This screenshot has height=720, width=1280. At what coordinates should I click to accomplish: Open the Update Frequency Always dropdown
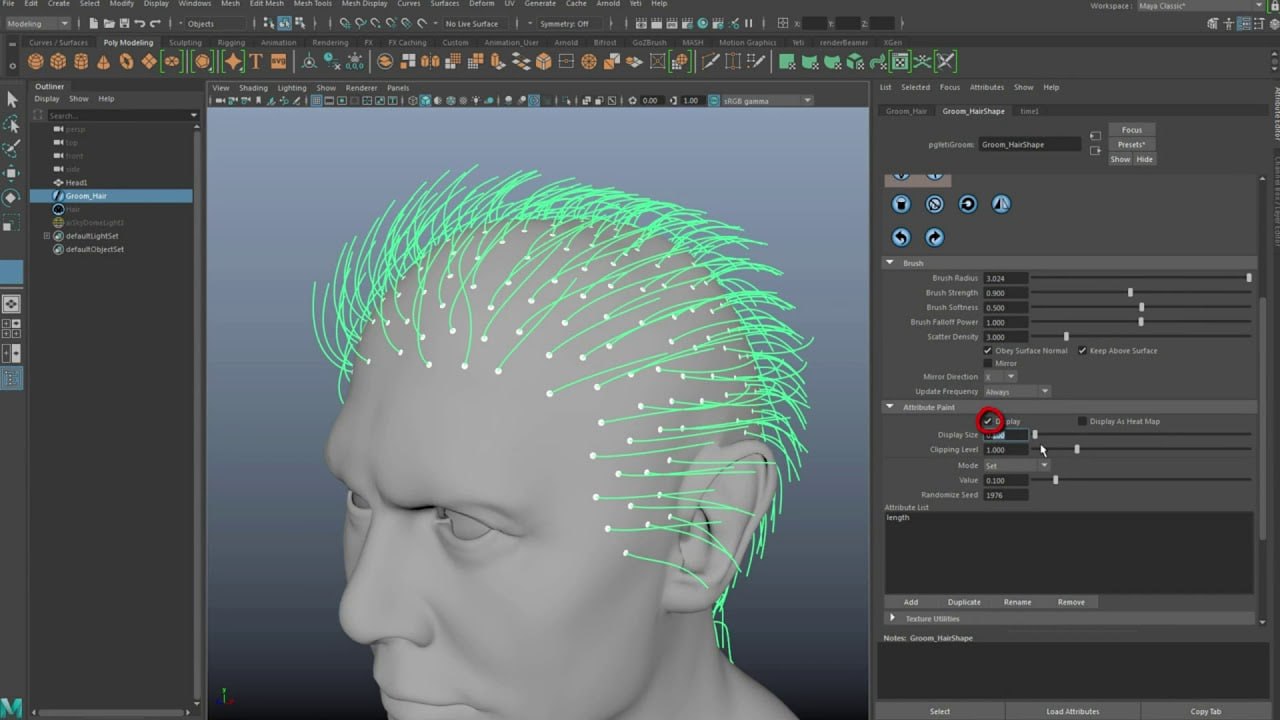tap(1017, 392)
